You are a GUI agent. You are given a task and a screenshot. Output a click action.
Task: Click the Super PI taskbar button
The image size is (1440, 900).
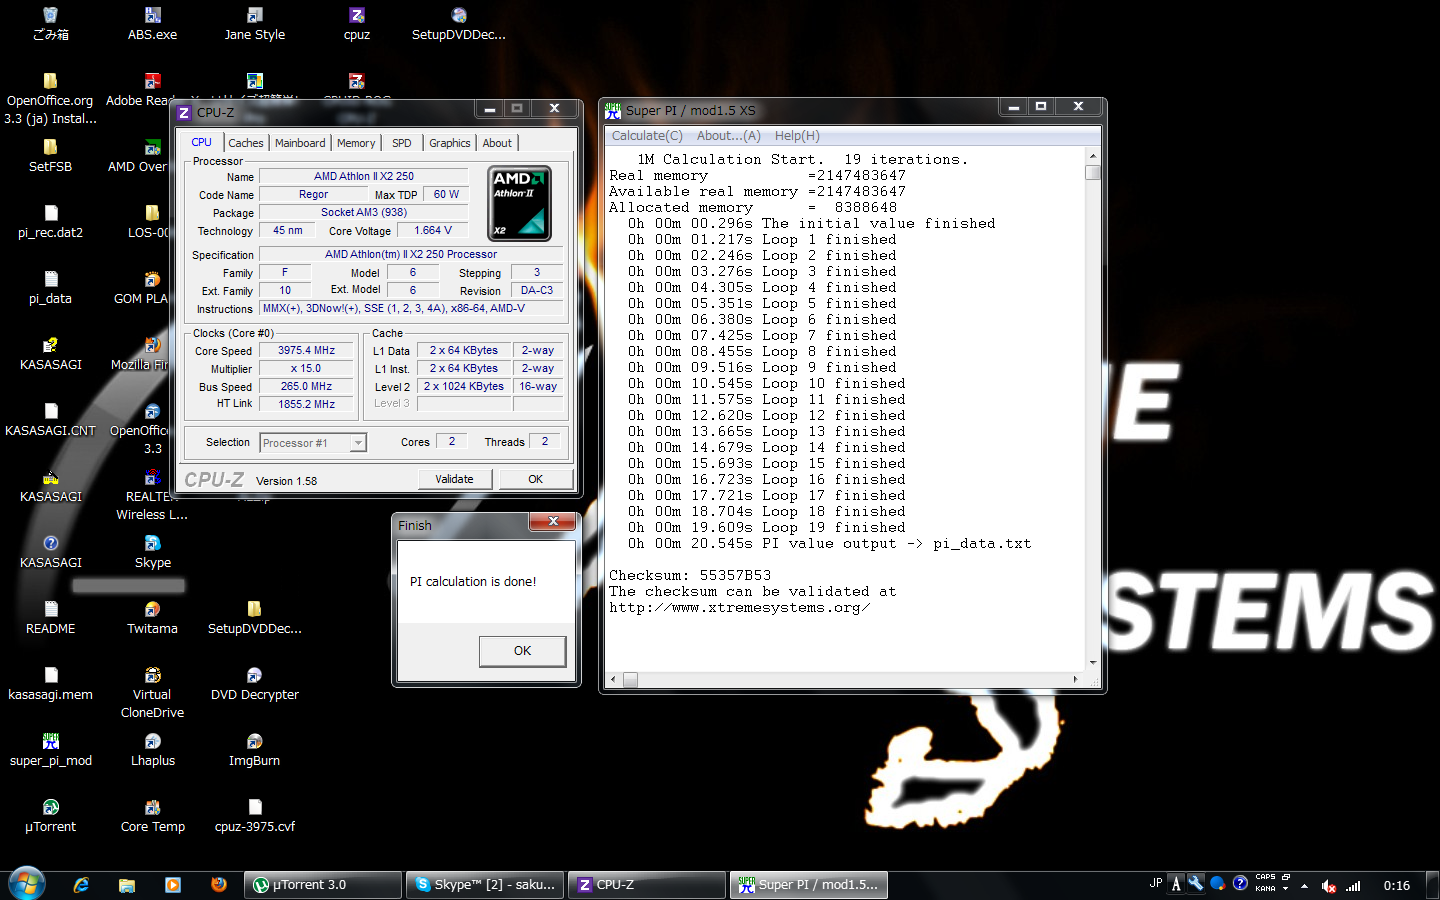pos(809,885)
